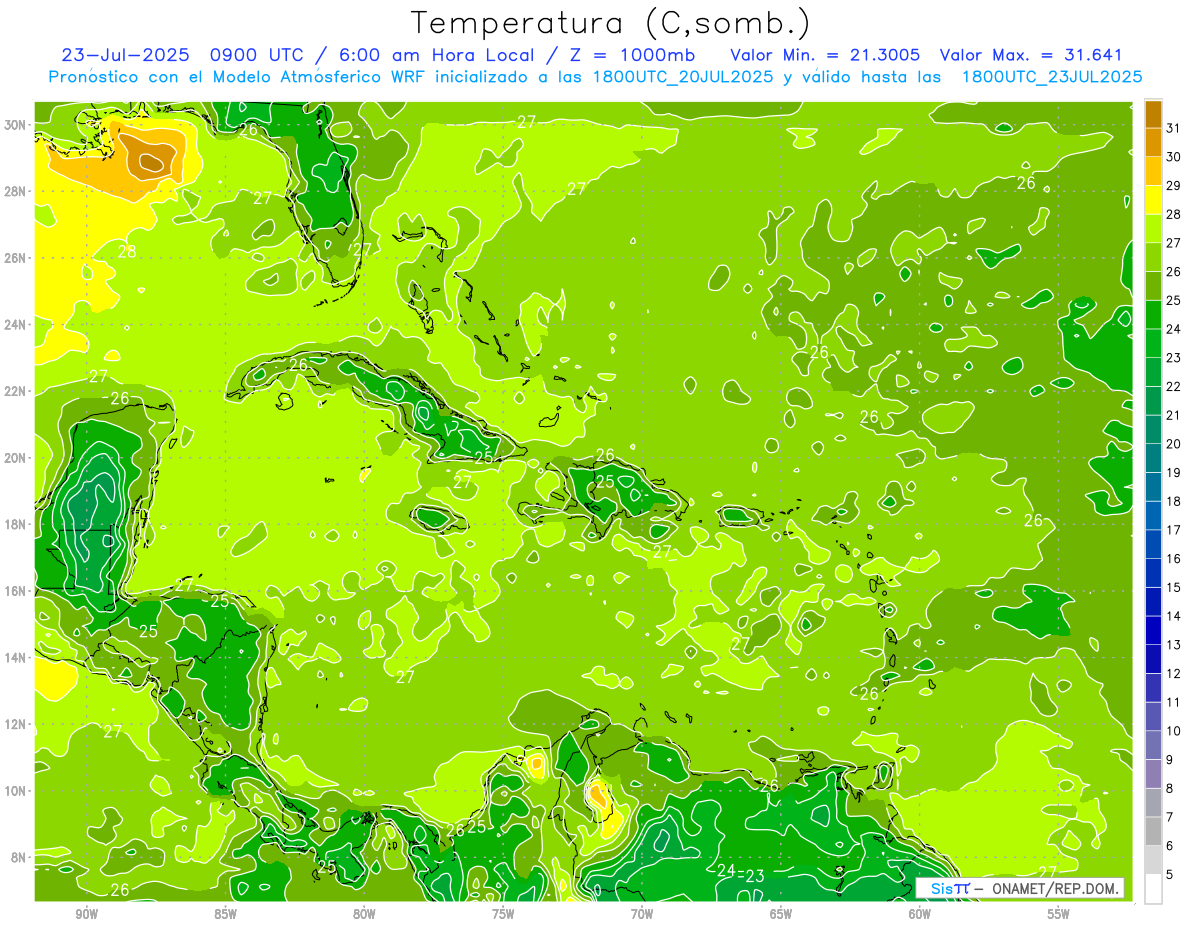
Task: Click the latitude axis label '28N'
Action: (x=16, y=191)
